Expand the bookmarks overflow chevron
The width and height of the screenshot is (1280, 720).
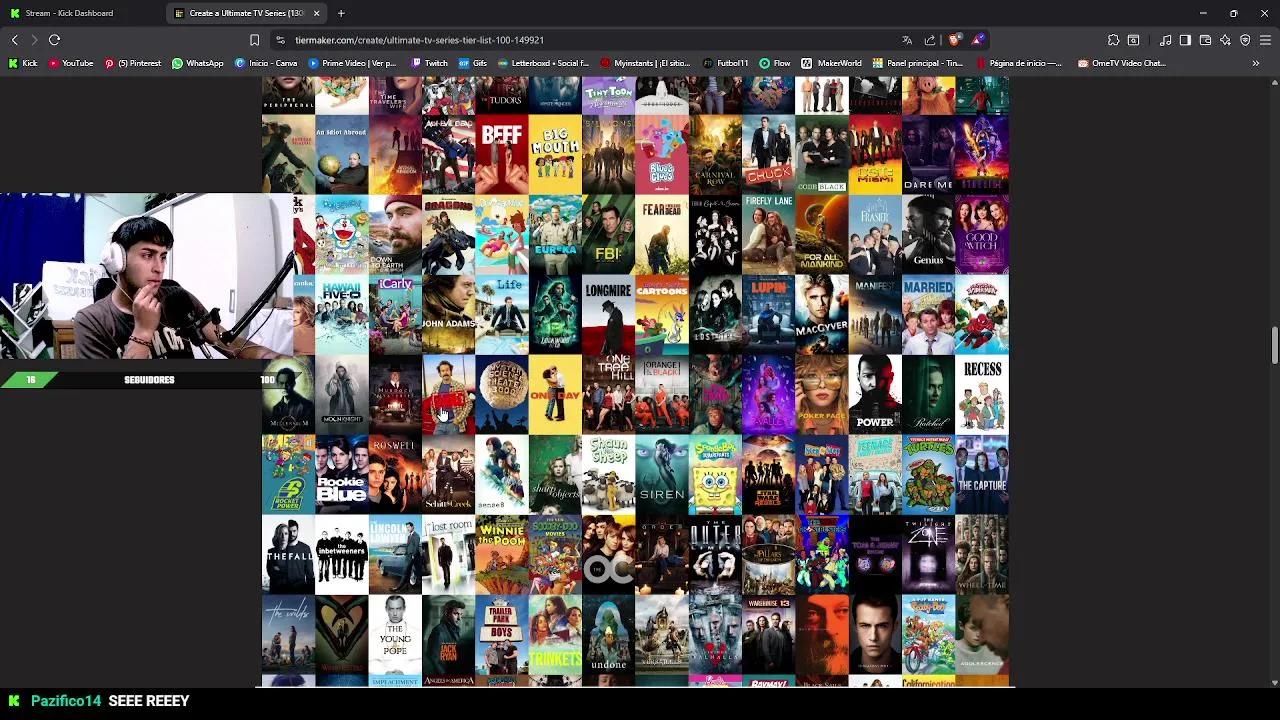1256,63
